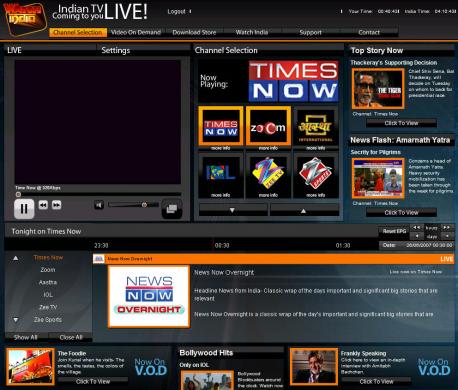Click the rewind button in the player
Screen dimensions: 458x390
tap(43, 205)
